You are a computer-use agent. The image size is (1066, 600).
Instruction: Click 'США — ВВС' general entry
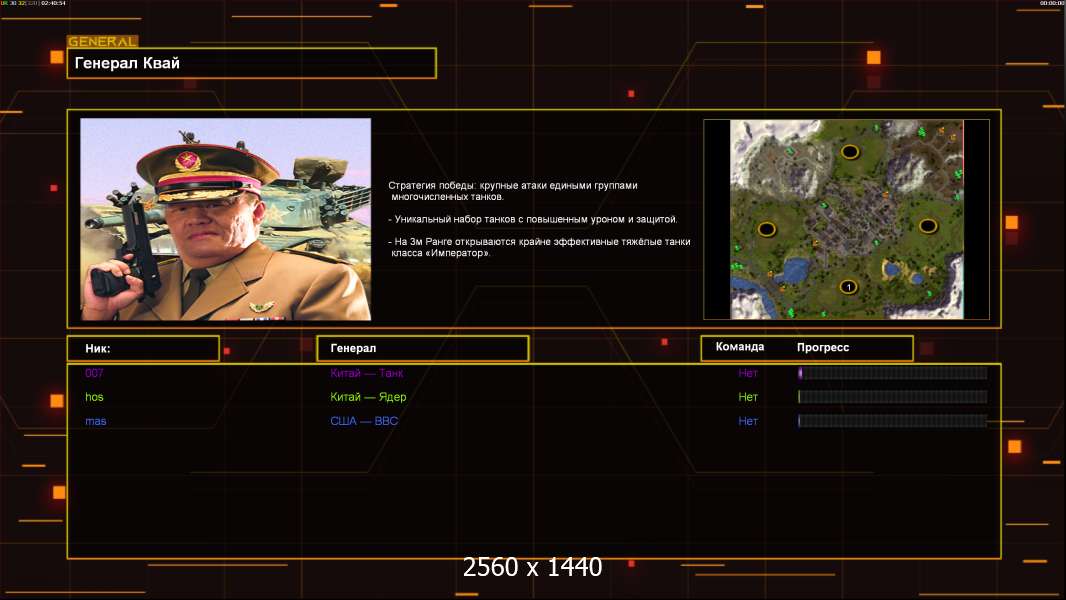pos(364,421)
